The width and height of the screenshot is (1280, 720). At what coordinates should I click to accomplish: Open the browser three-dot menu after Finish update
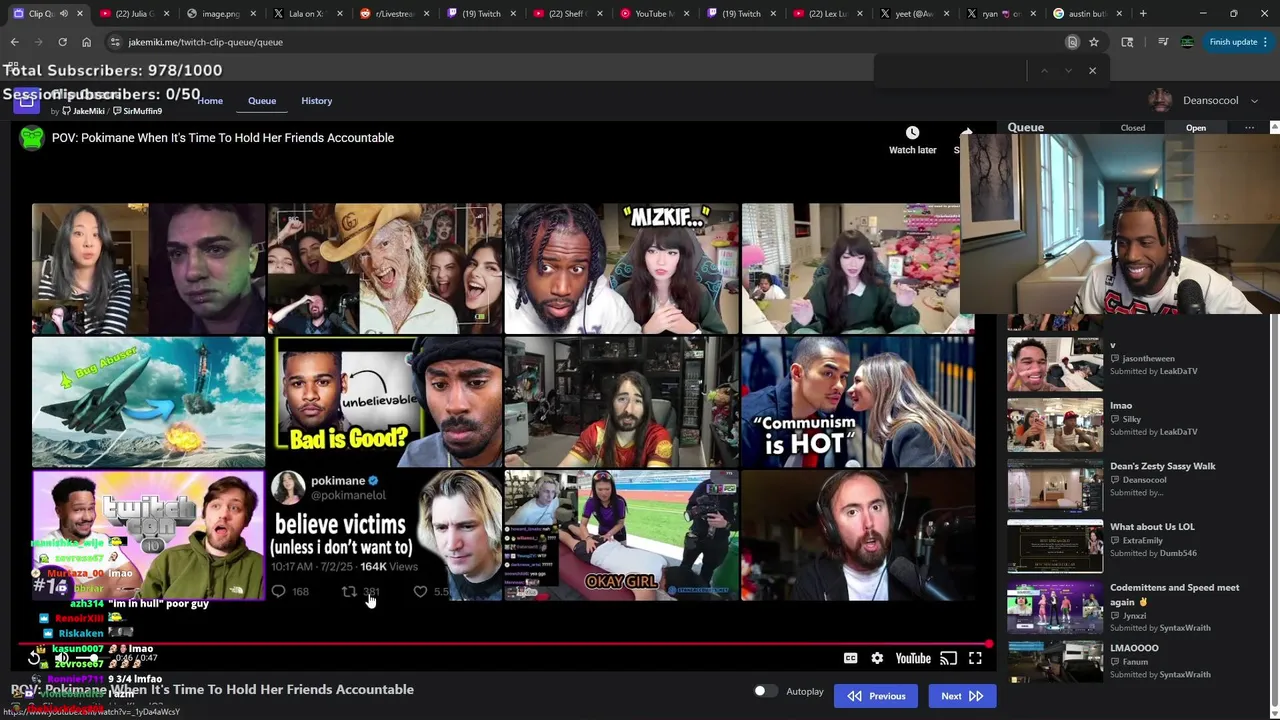[1265, 42]
